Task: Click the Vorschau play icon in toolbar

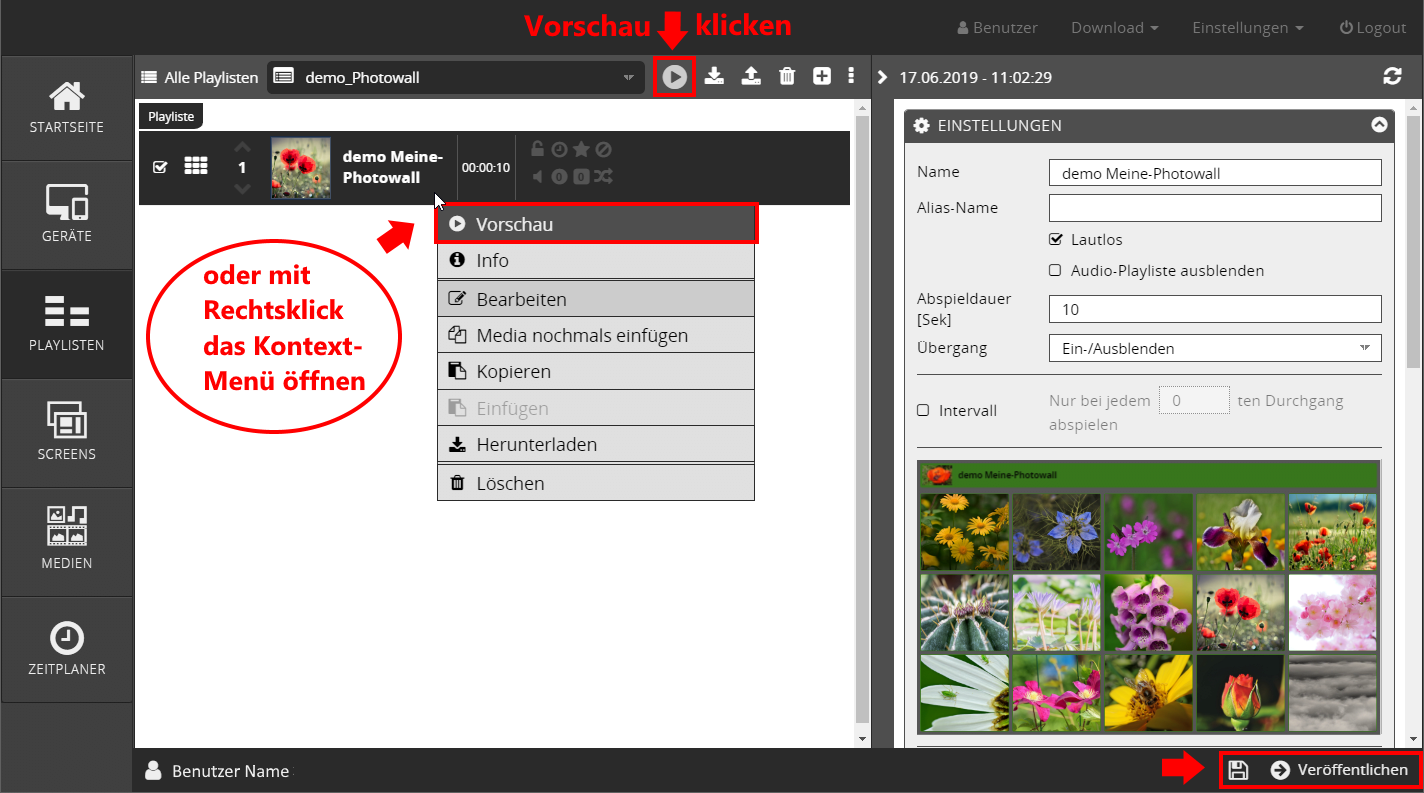Action: (675, 77)
